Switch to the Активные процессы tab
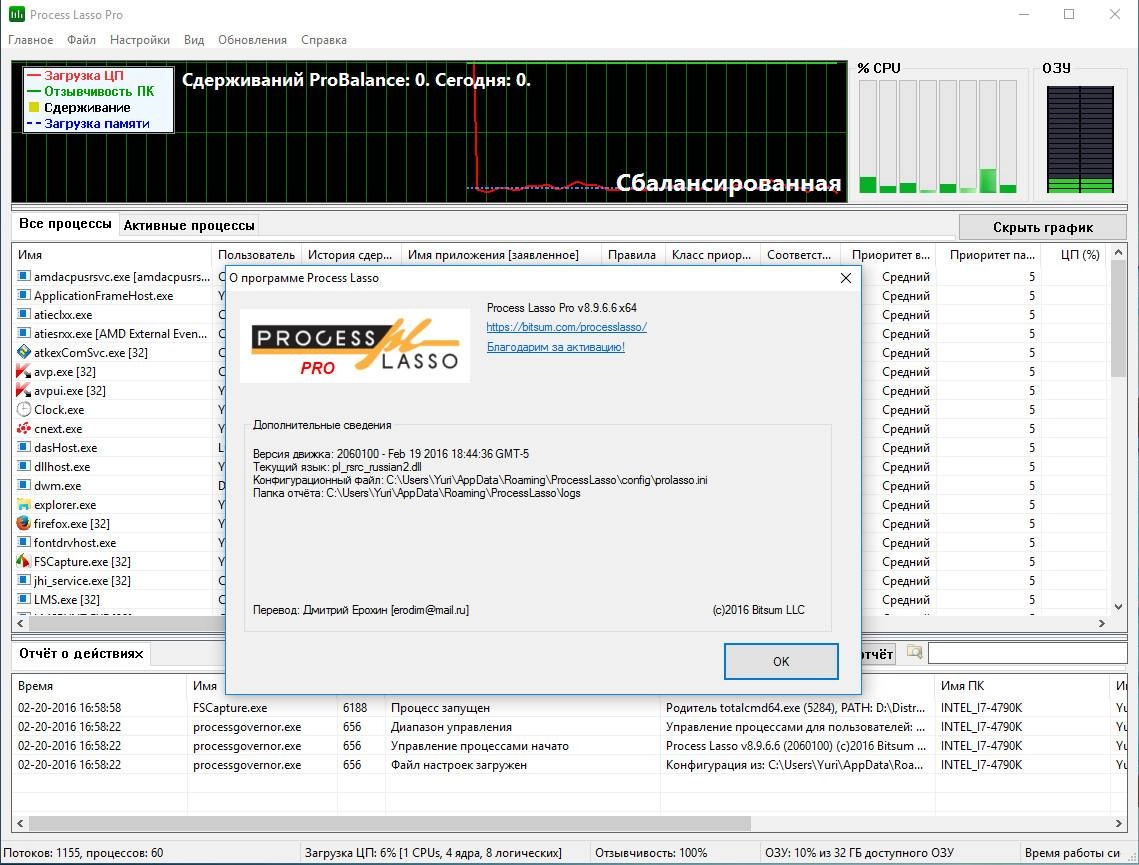Image resolution: width=1139 pixels, height=865 pixels. tap(189, 225)
